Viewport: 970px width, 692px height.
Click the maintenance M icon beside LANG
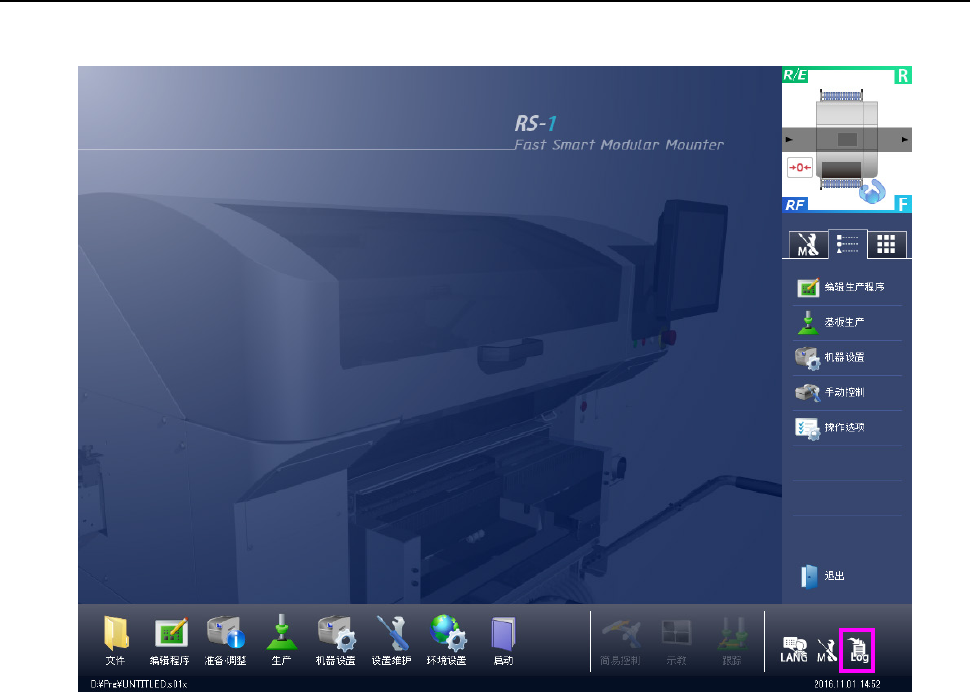826,649
